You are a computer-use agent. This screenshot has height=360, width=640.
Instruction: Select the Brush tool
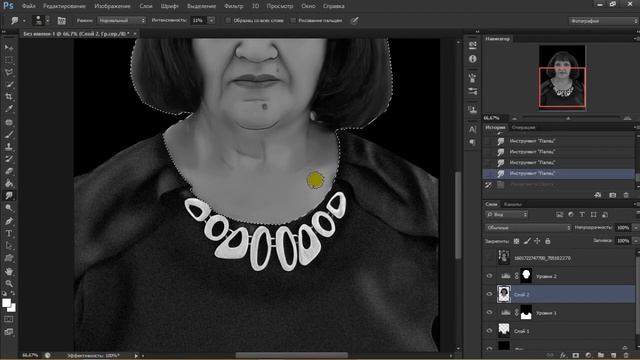click(9, 134)
